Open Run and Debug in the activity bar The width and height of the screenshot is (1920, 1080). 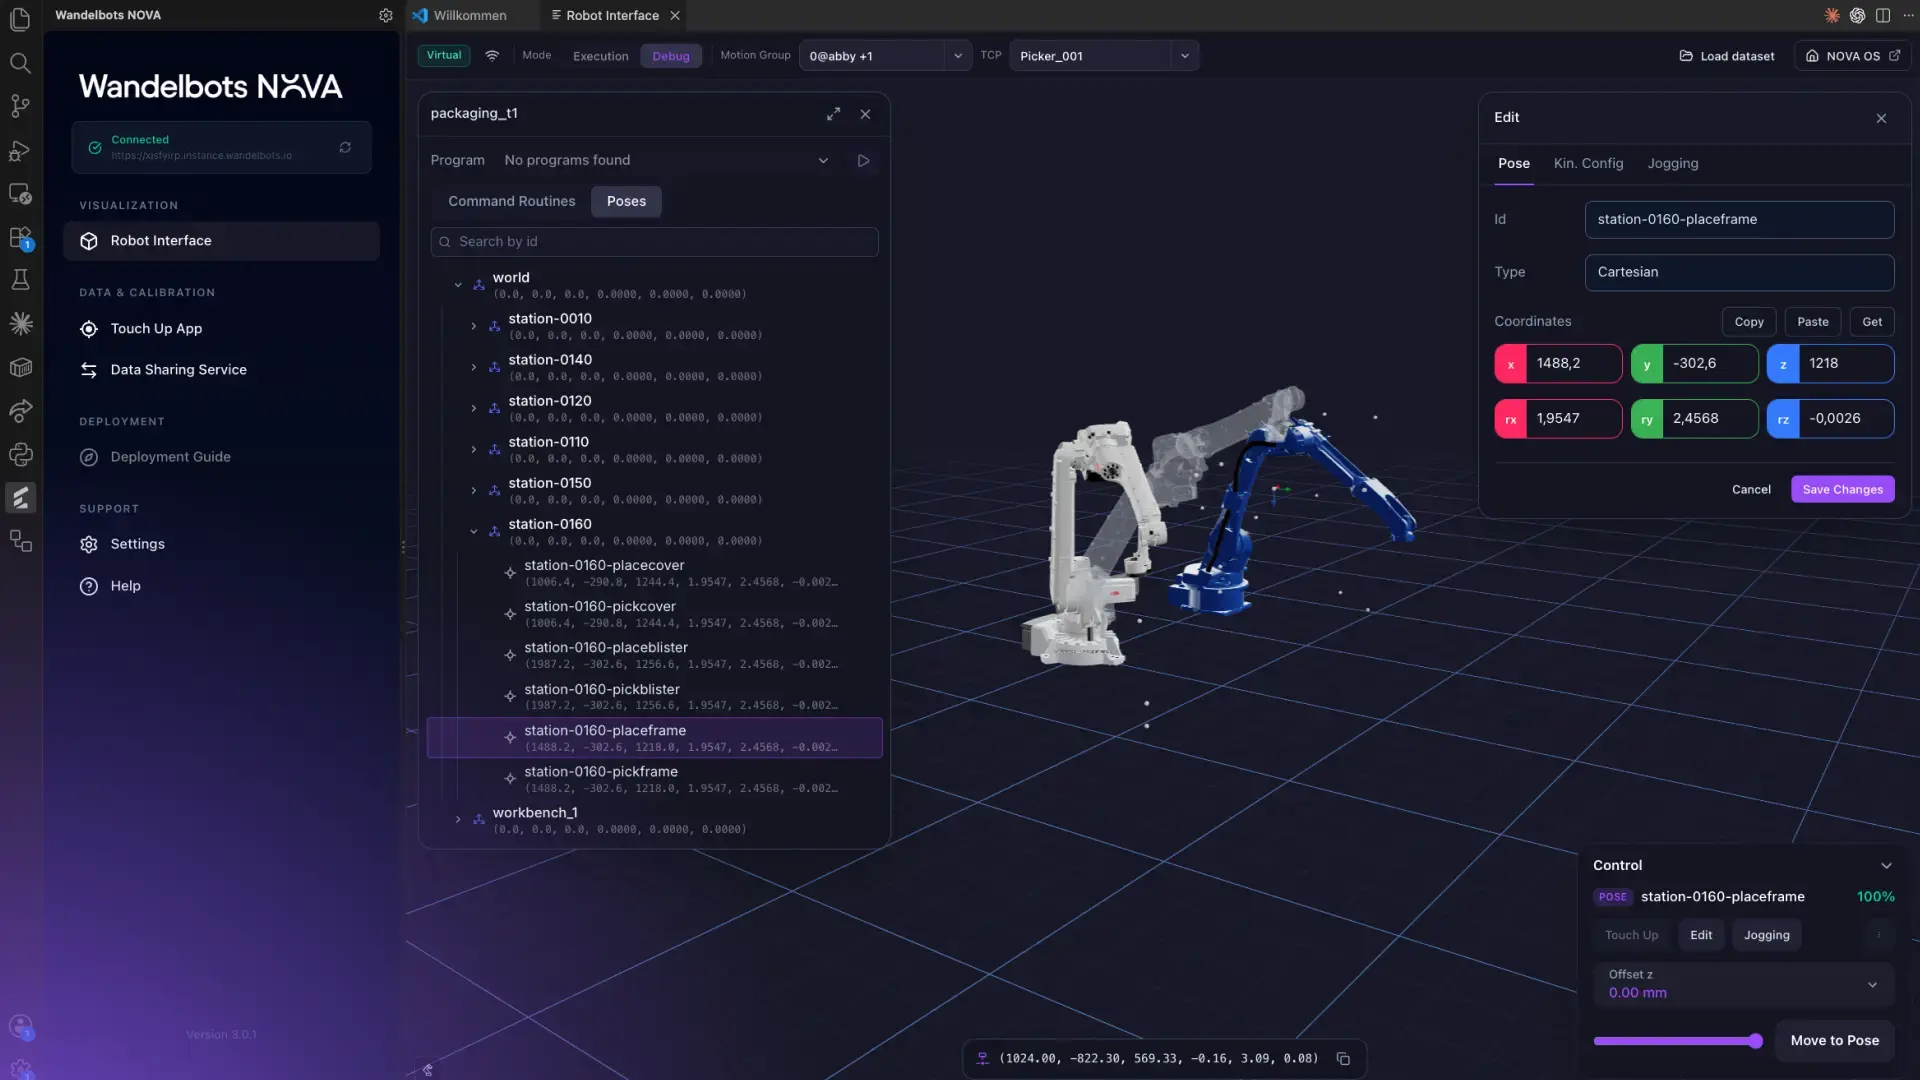pyautogui.click(x=20, y=150)
